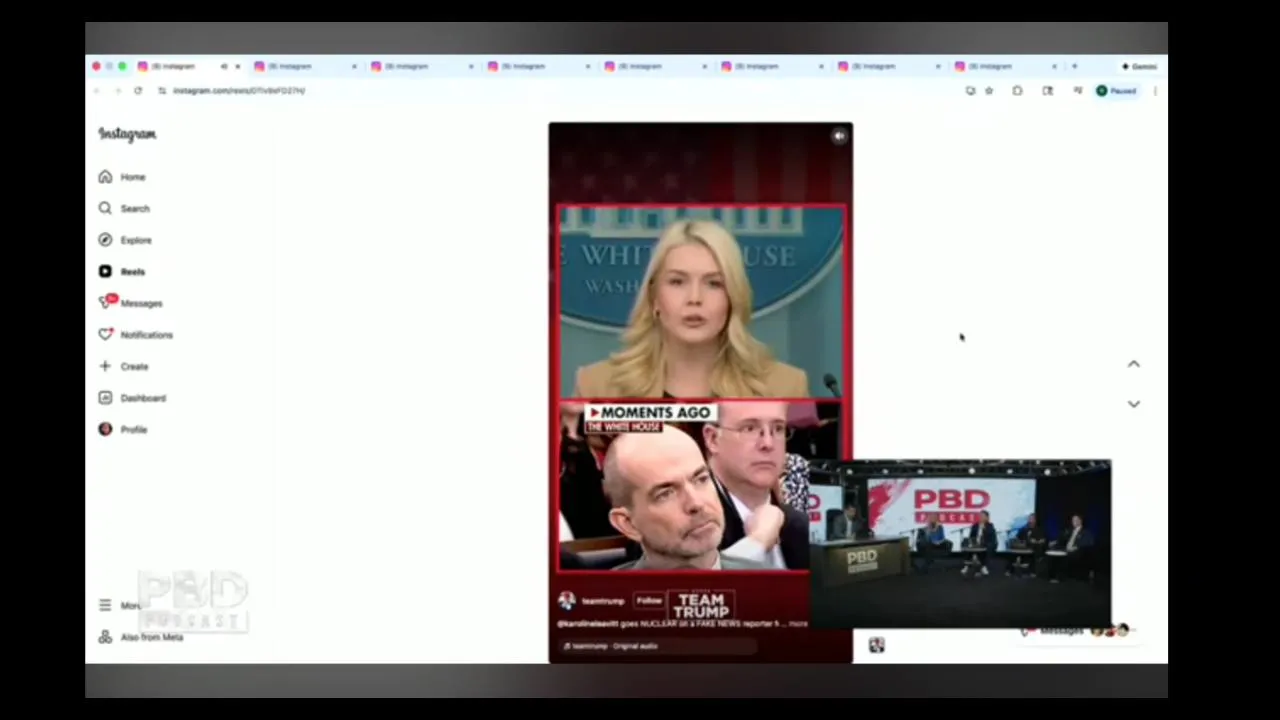This screenshot has width=1280, height=720.
Task: Open a new browser tab with the plus button
Action: coord(1075,66)
